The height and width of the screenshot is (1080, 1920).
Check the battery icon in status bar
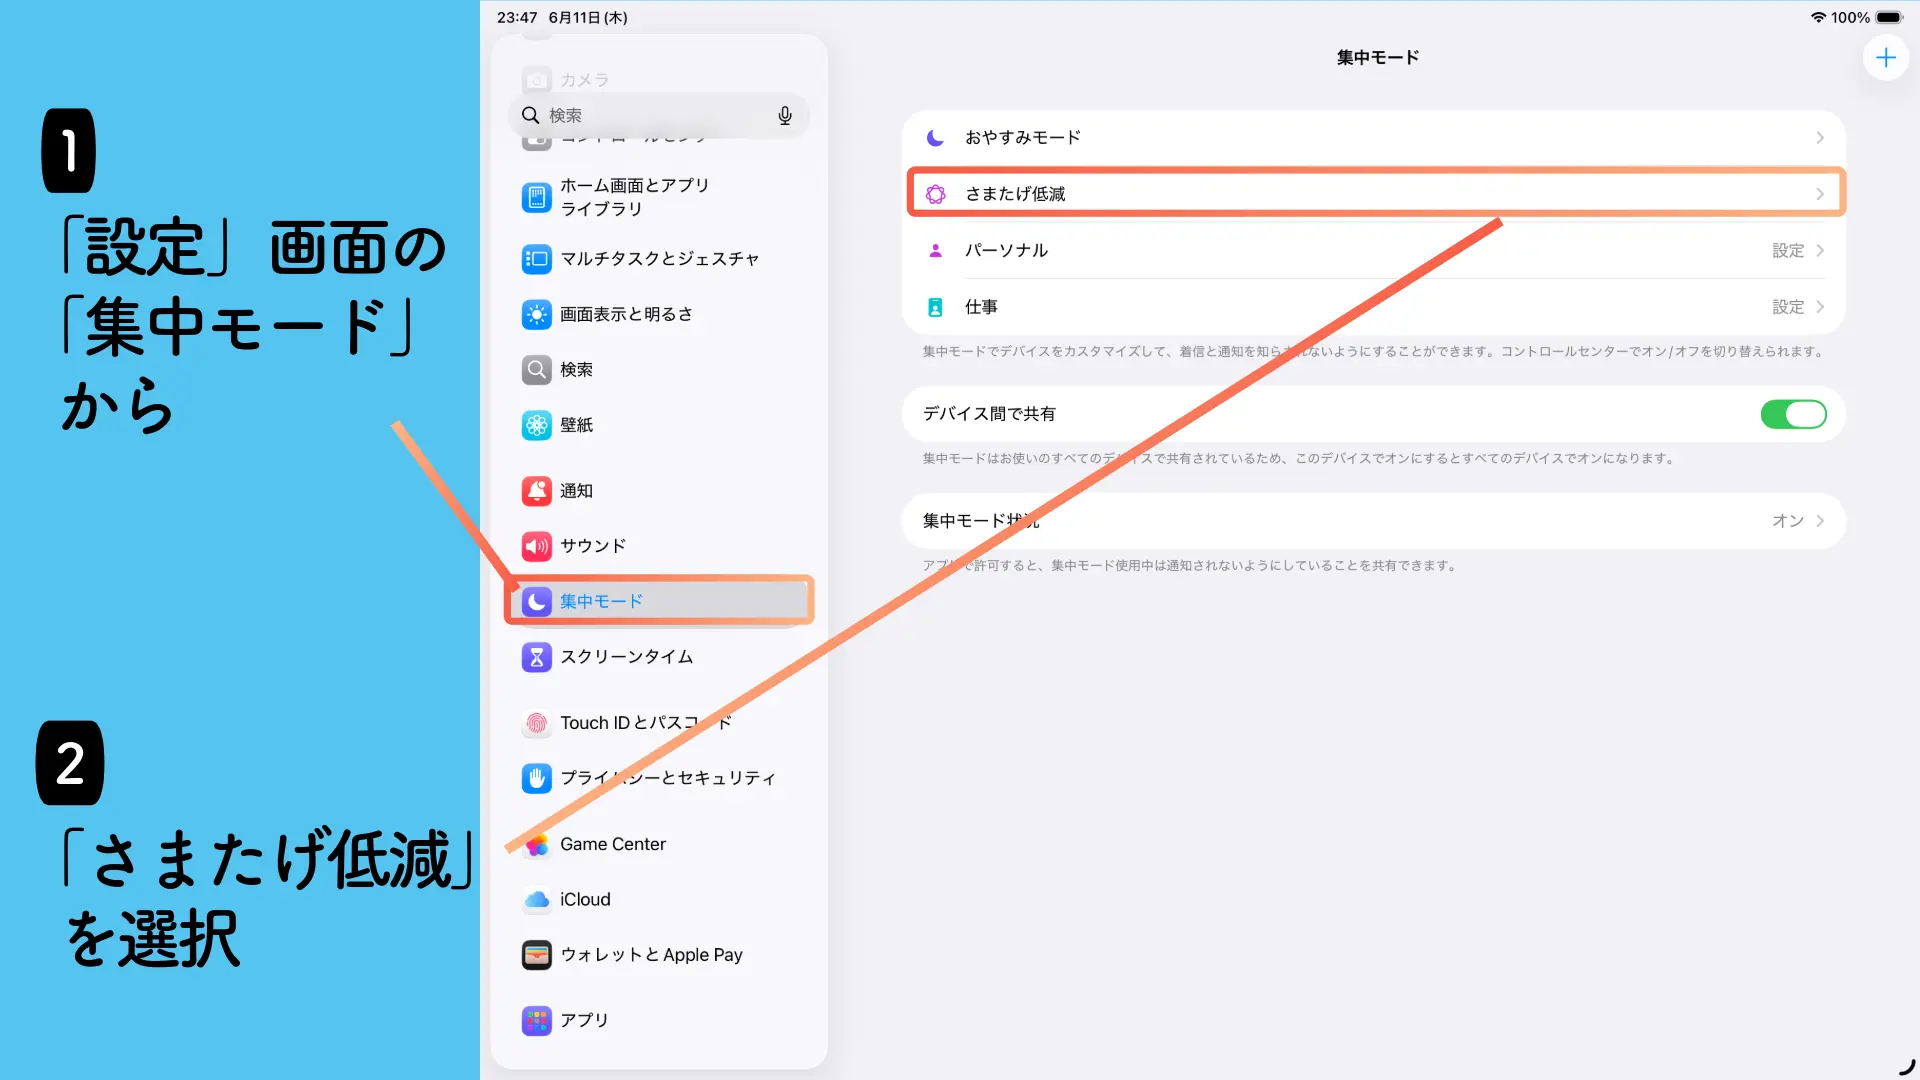[x=1889, y=18]
